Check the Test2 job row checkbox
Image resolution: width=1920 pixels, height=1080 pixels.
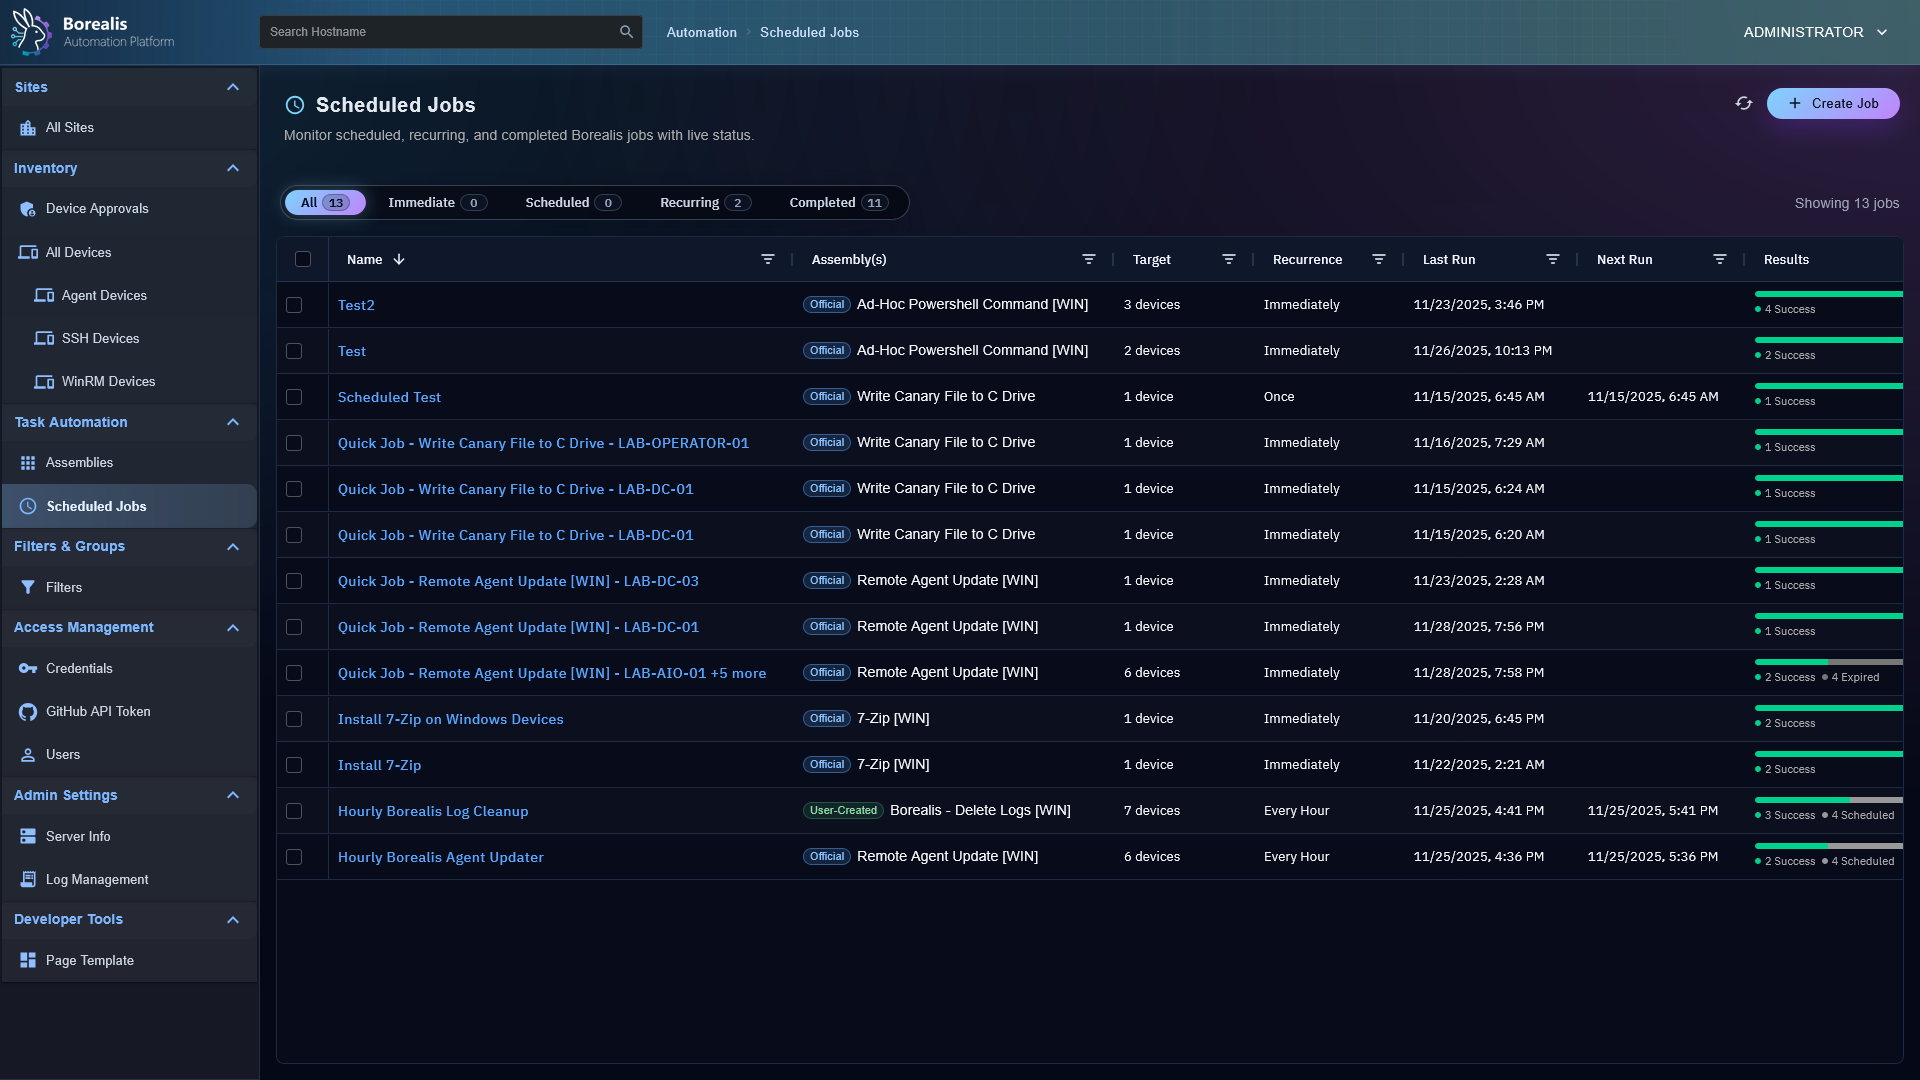click(294, 305)
